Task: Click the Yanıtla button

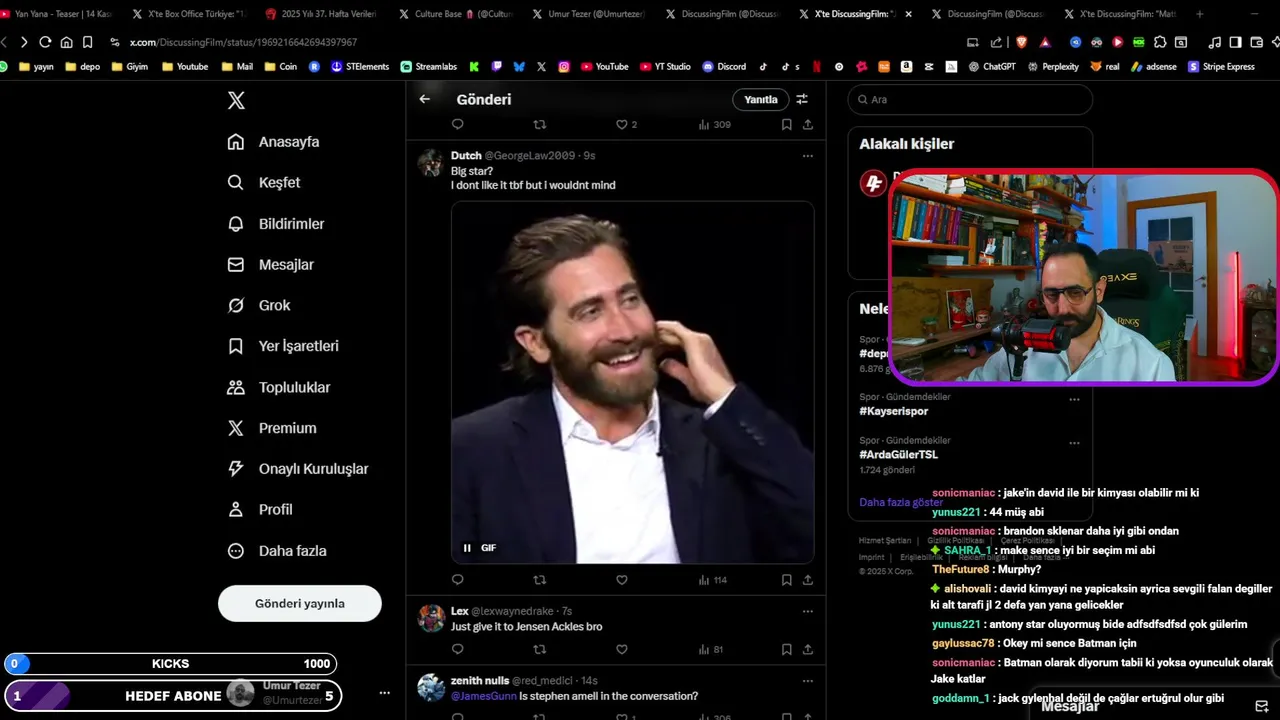Action: pos(761,99)
